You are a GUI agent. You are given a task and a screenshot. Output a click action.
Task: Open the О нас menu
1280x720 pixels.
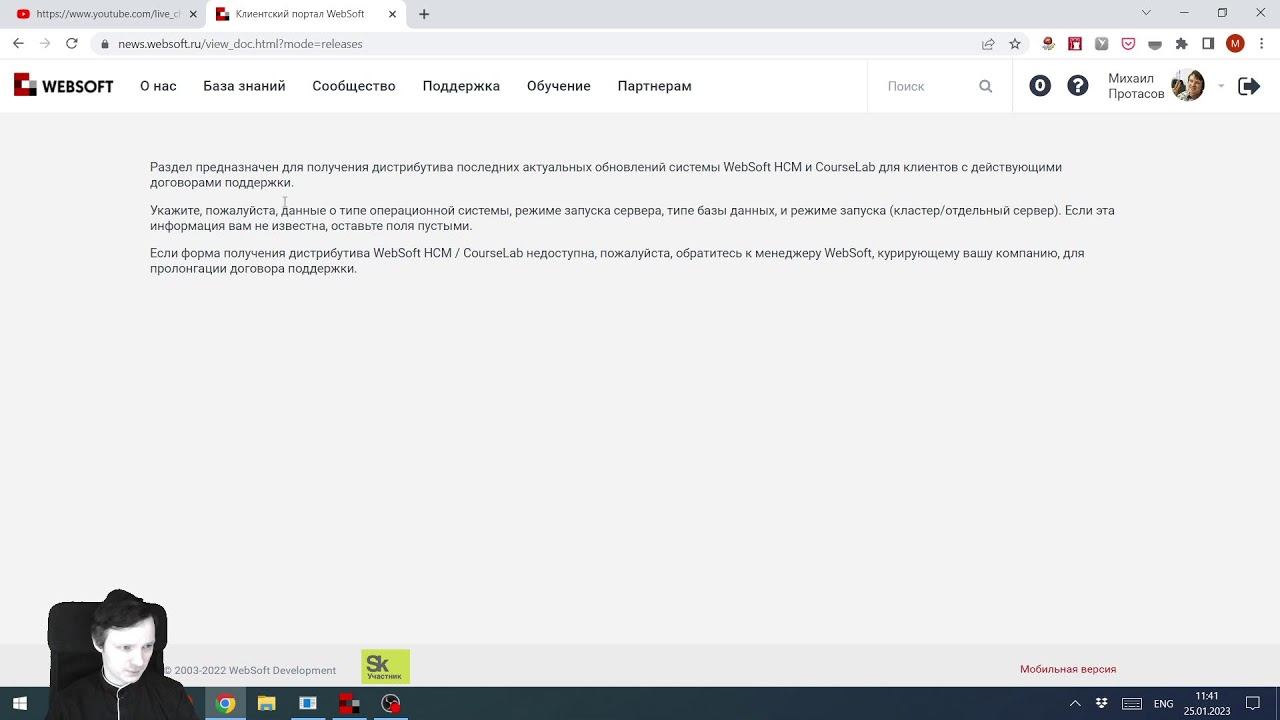(x=158, y=86)
